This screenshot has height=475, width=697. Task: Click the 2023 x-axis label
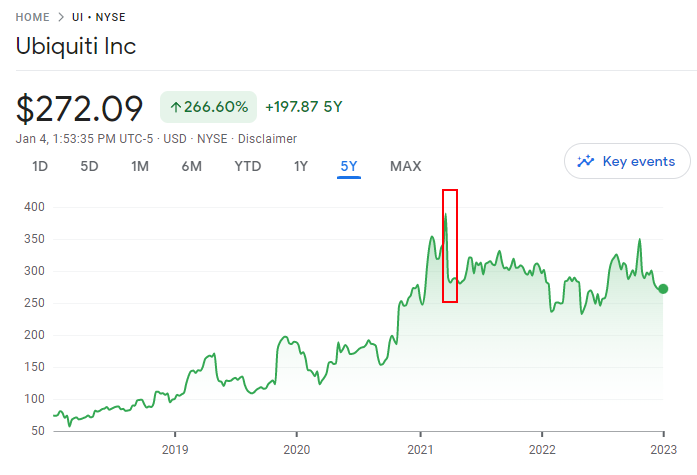(x=663, y=450)
